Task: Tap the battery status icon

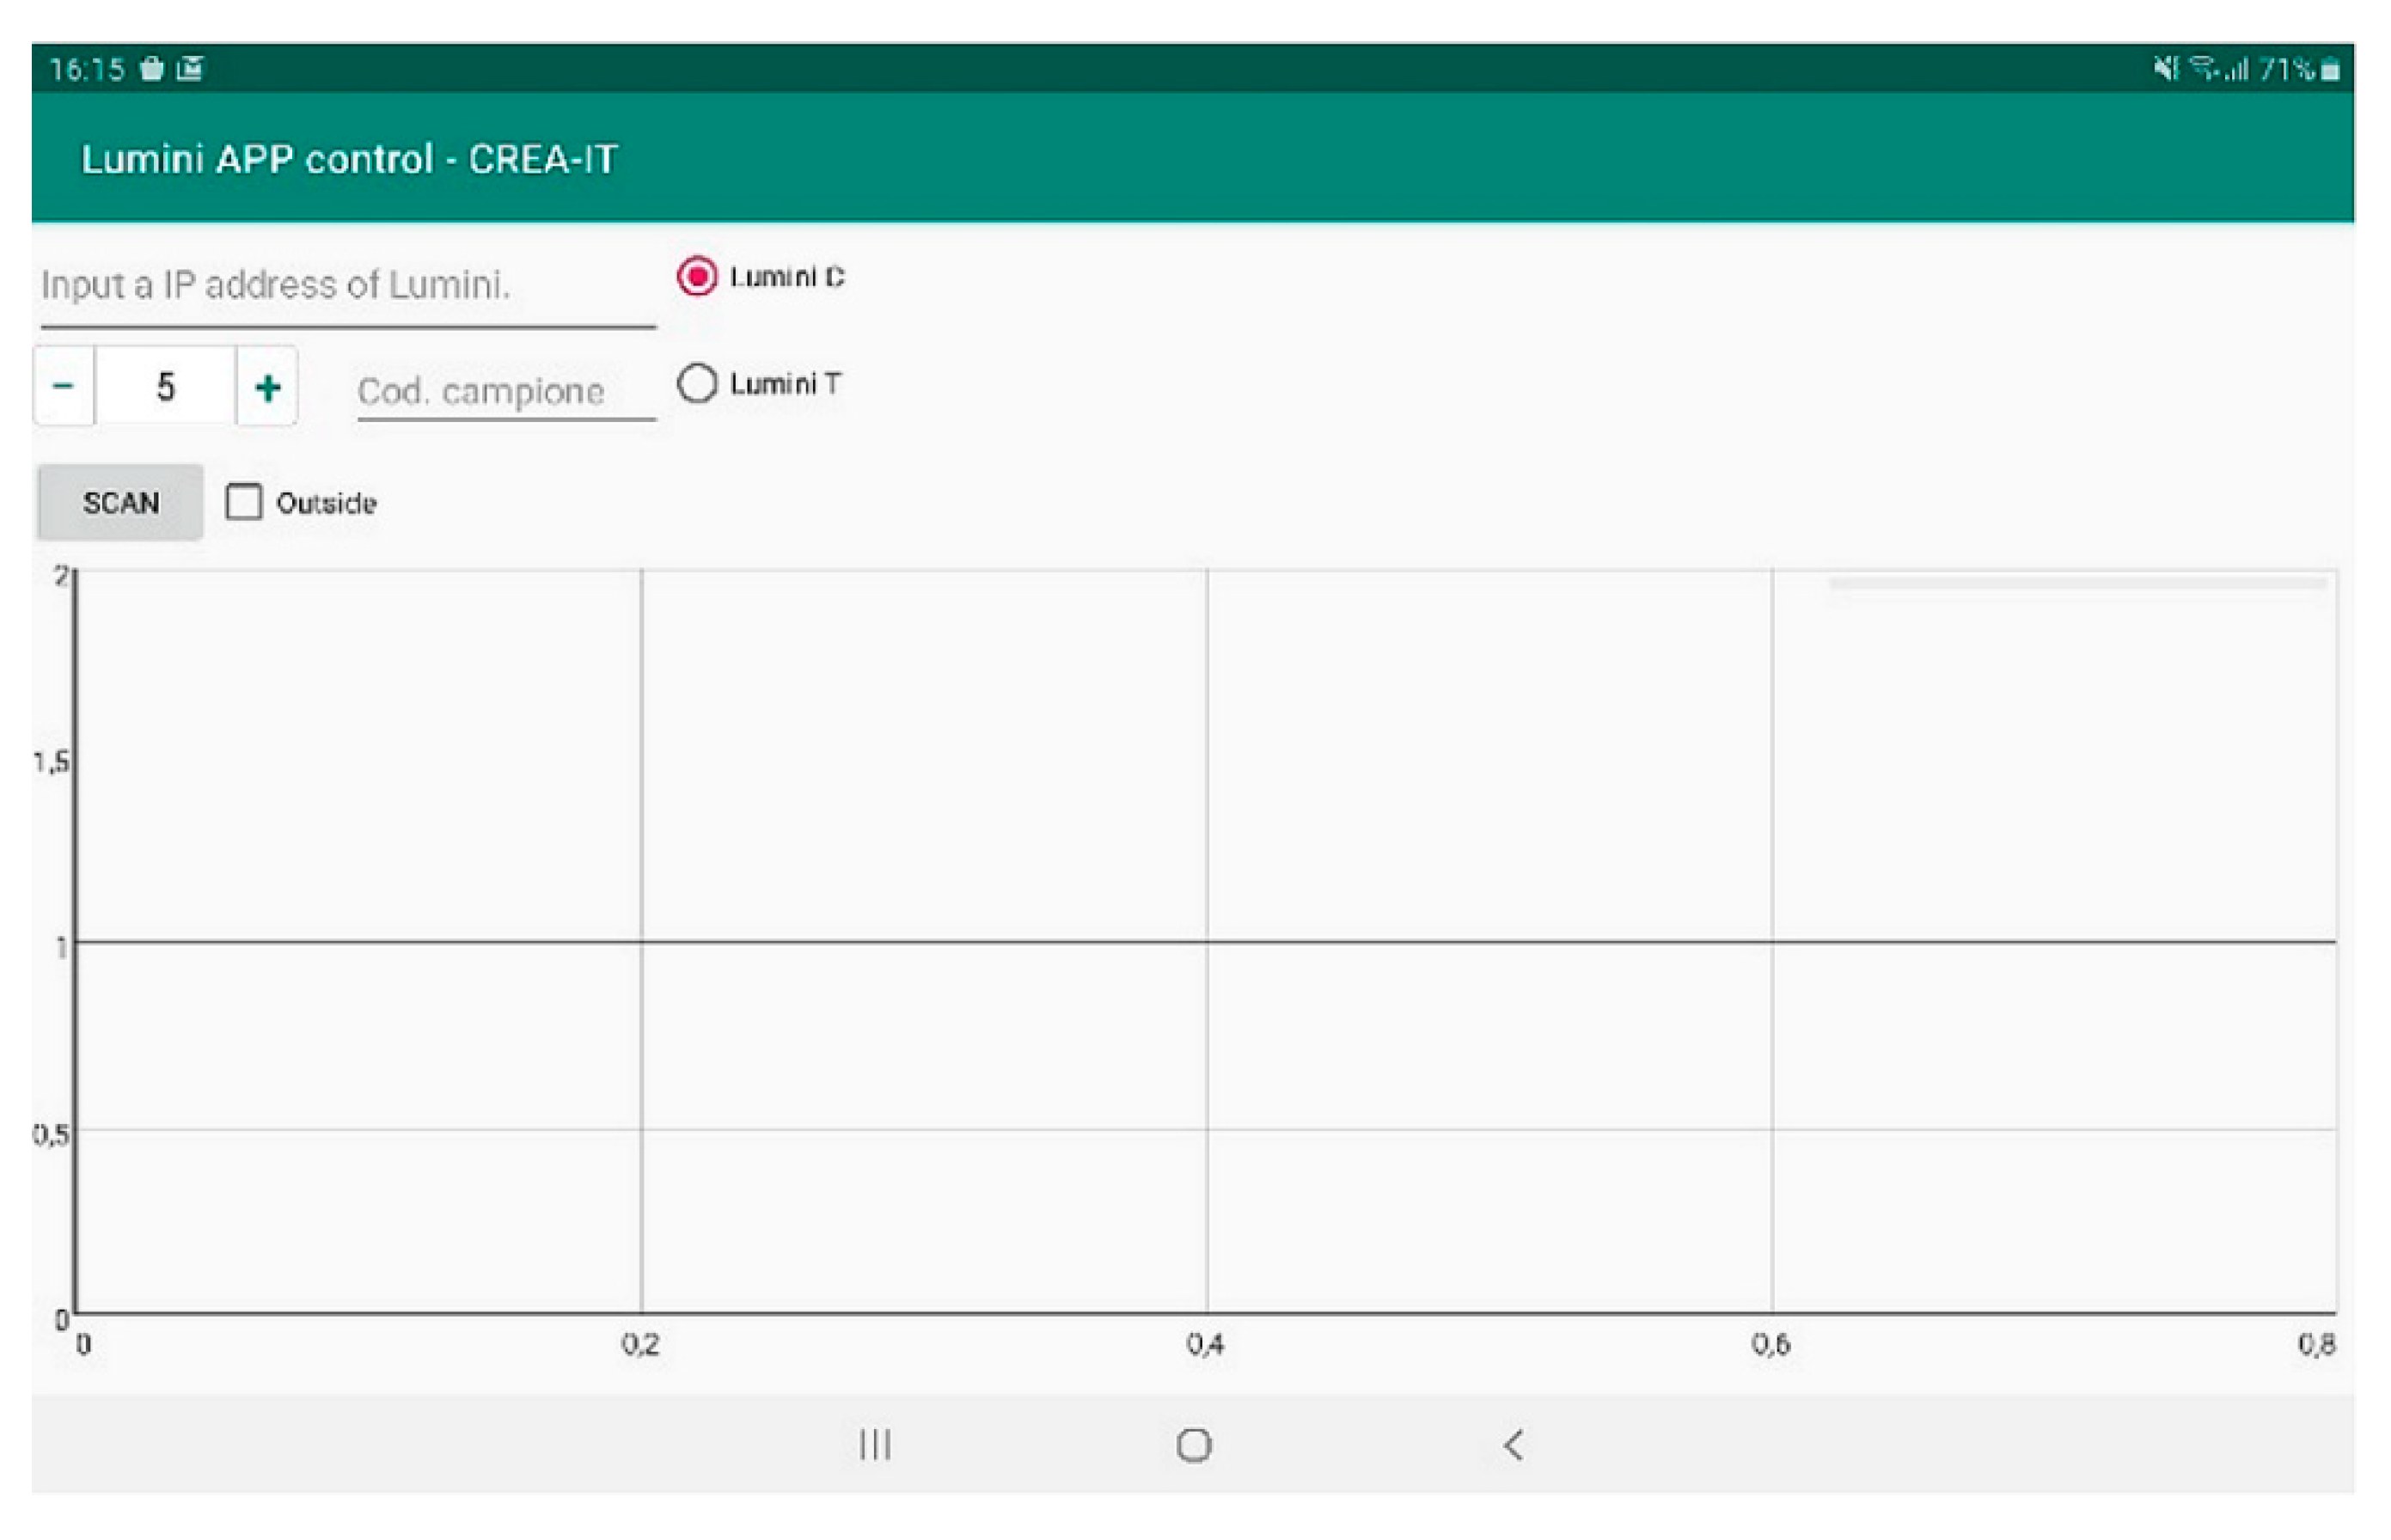Action: point(2331,70)
